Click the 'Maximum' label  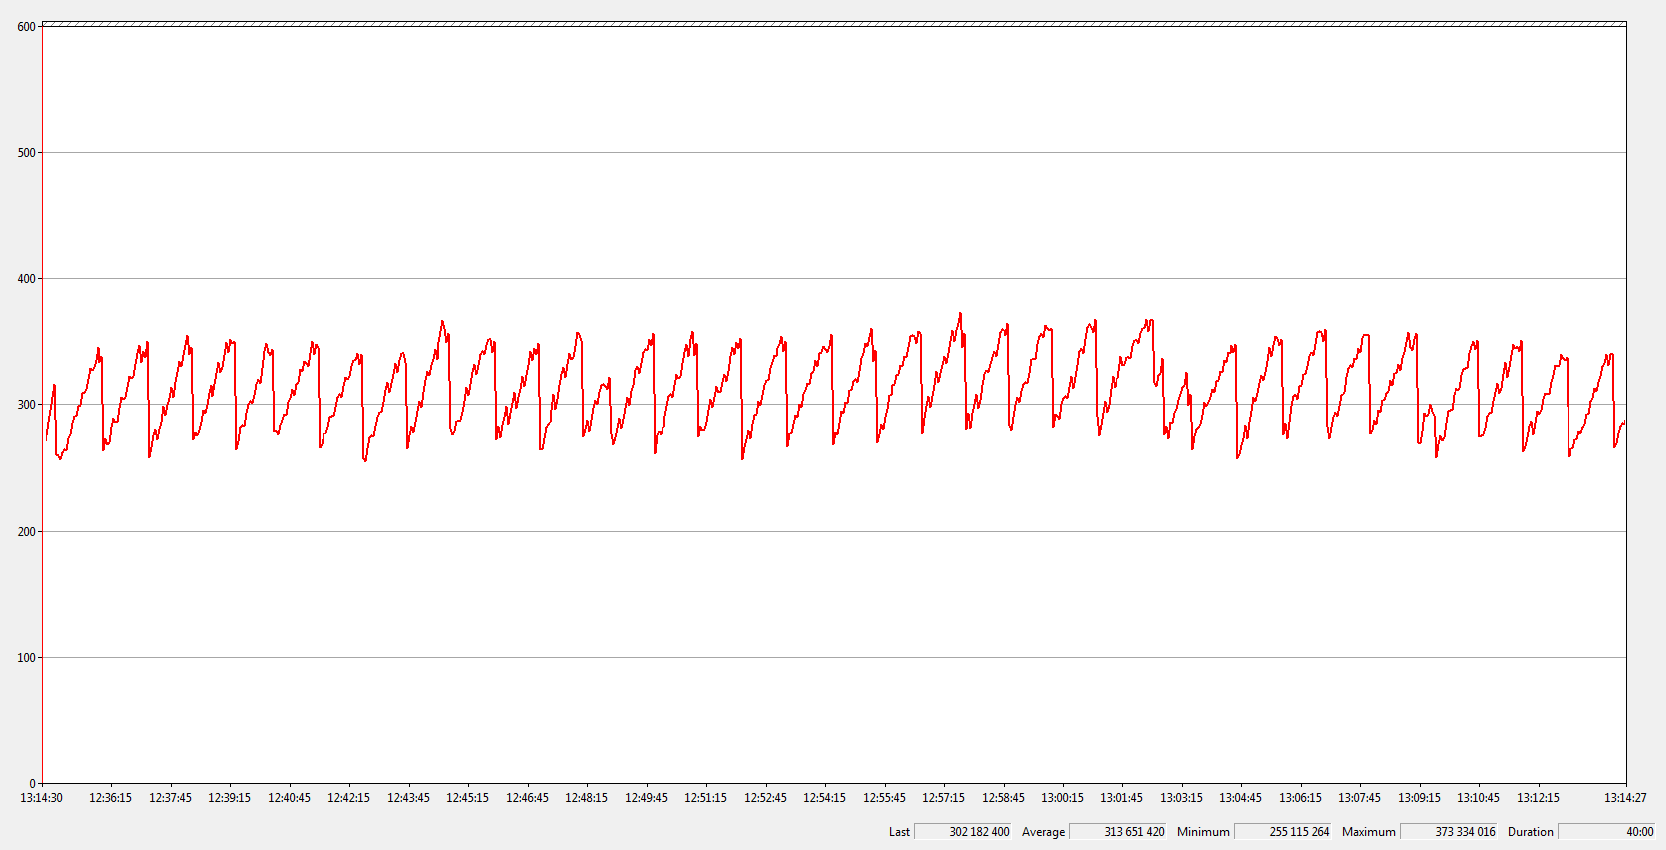1368,832
